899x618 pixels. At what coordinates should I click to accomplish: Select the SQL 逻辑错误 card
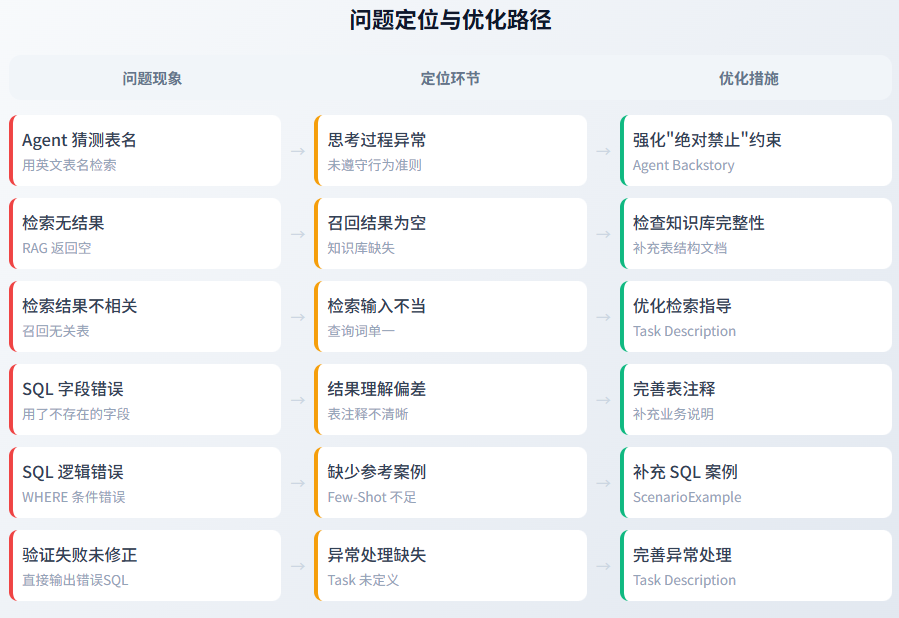click(145, 483)
